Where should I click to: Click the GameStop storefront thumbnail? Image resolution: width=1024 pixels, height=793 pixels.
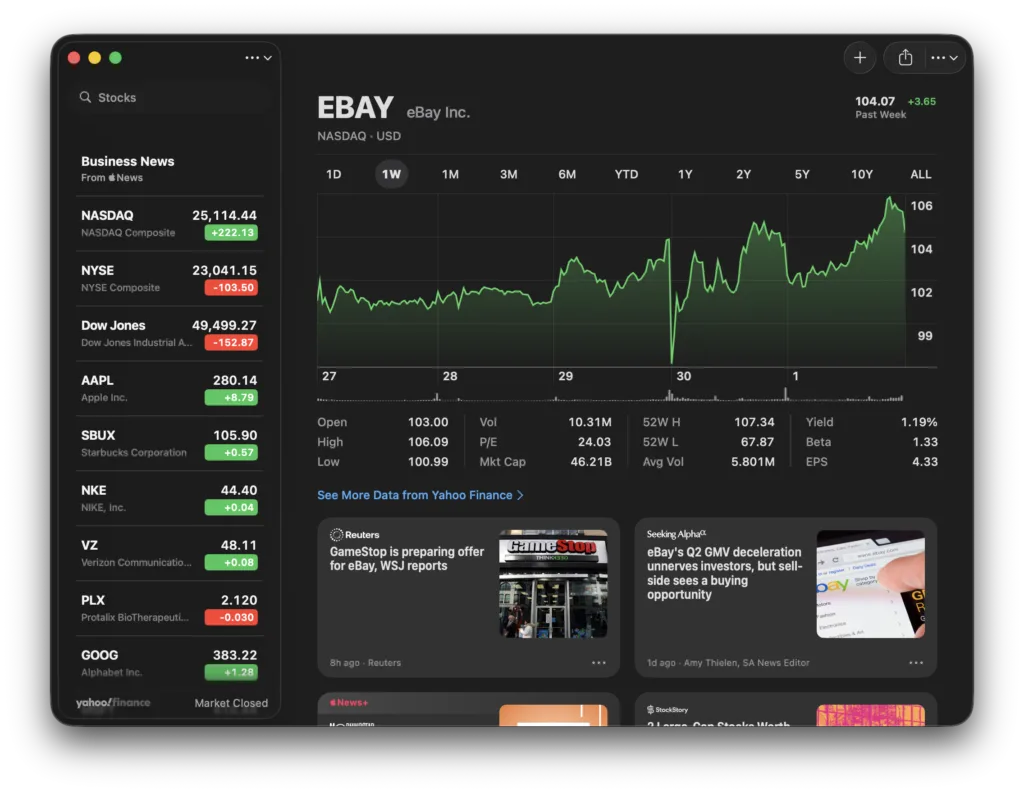[553, 583]
